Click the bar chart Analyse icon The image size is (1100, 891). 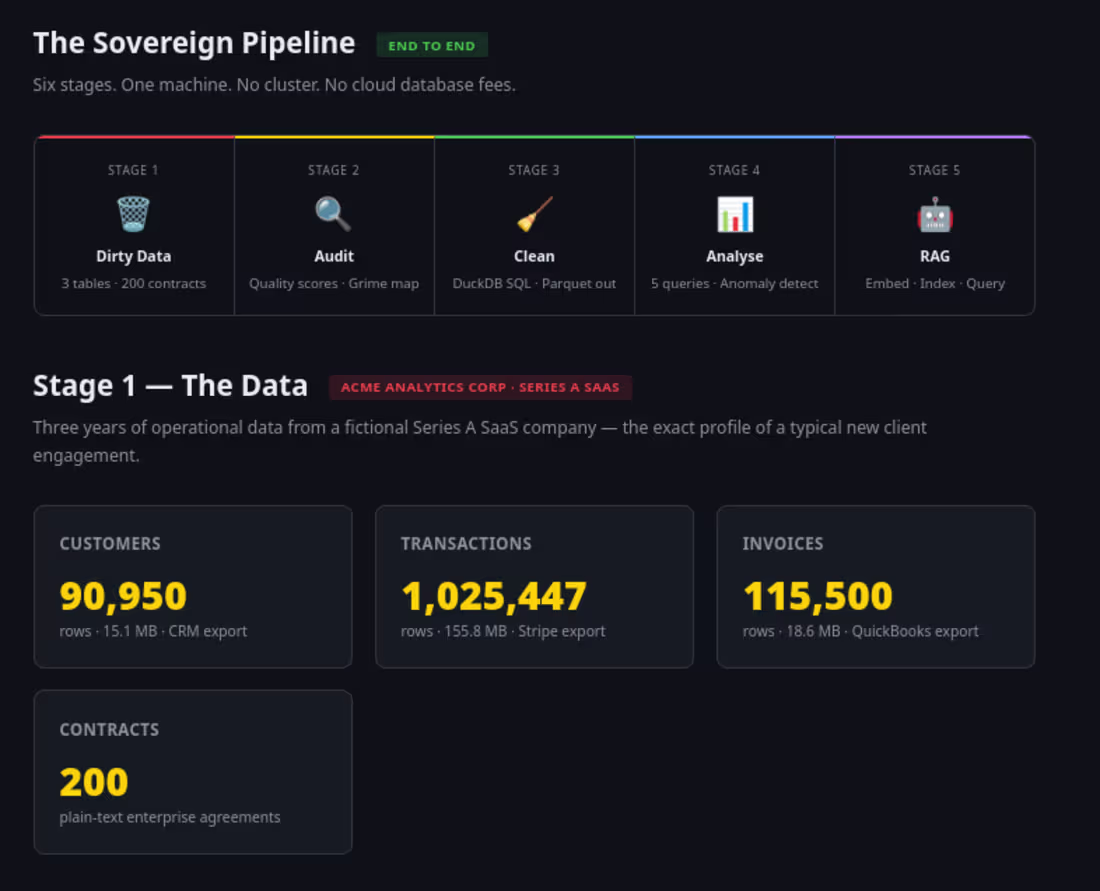[x=735, y=214]
